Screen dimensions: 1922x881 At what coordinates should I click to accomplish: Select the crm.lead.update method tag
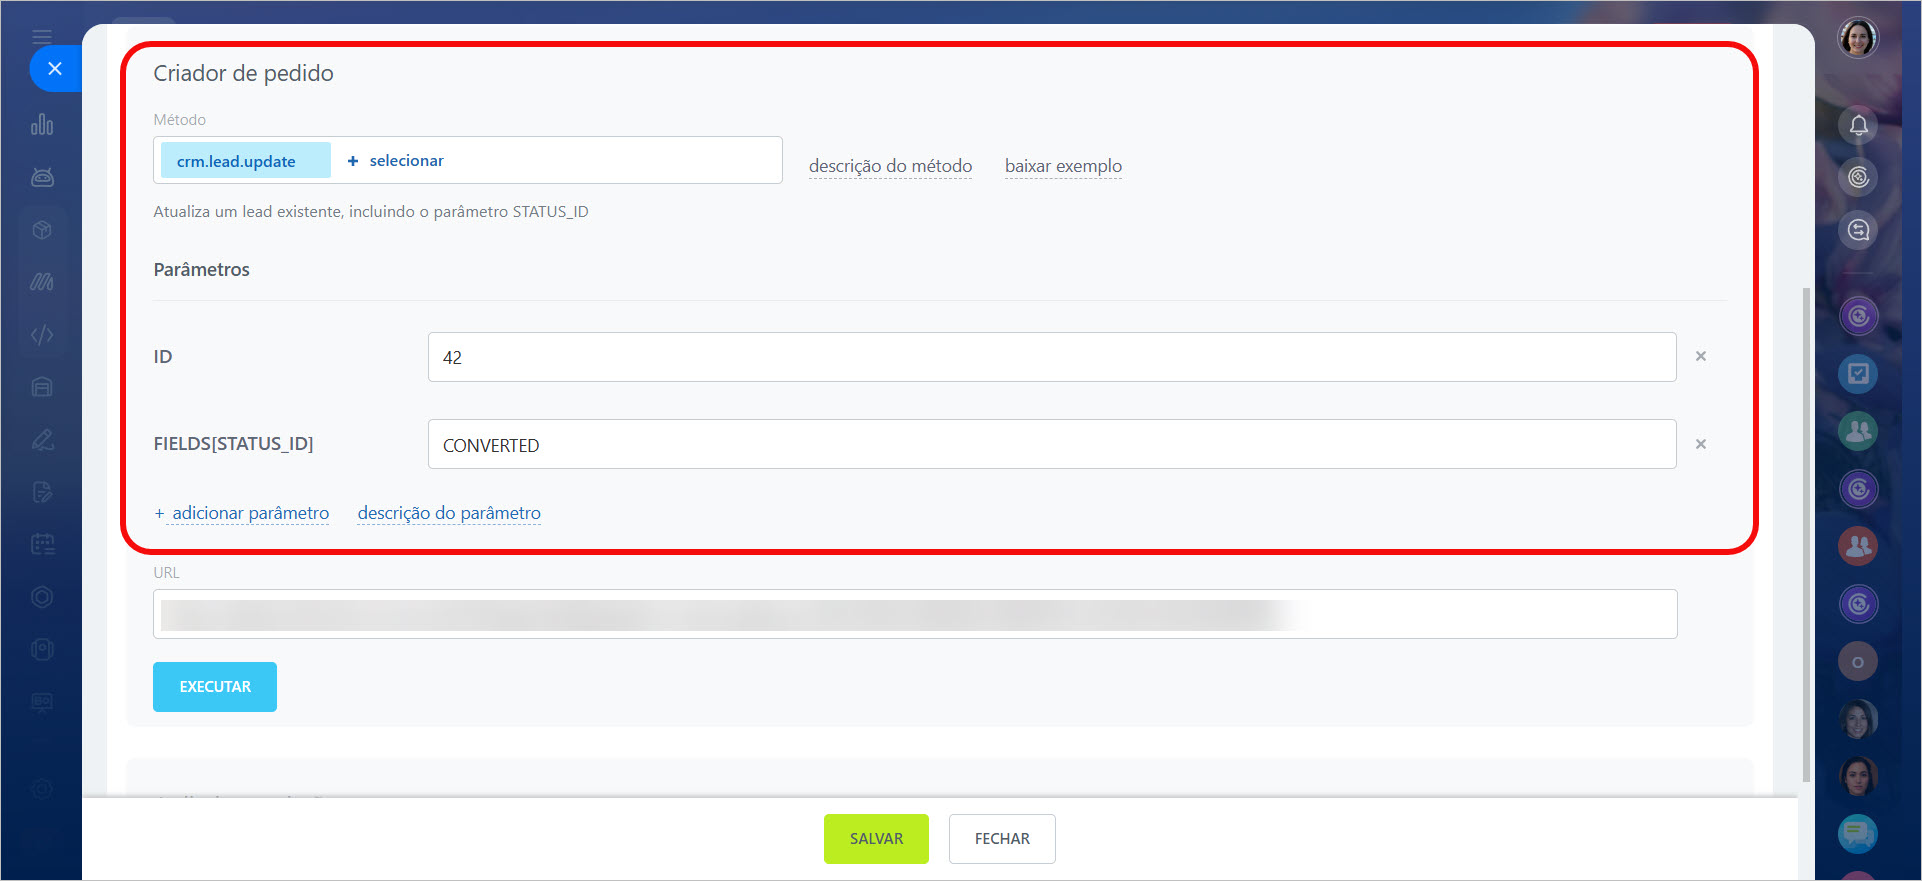(x=246, y=161)
